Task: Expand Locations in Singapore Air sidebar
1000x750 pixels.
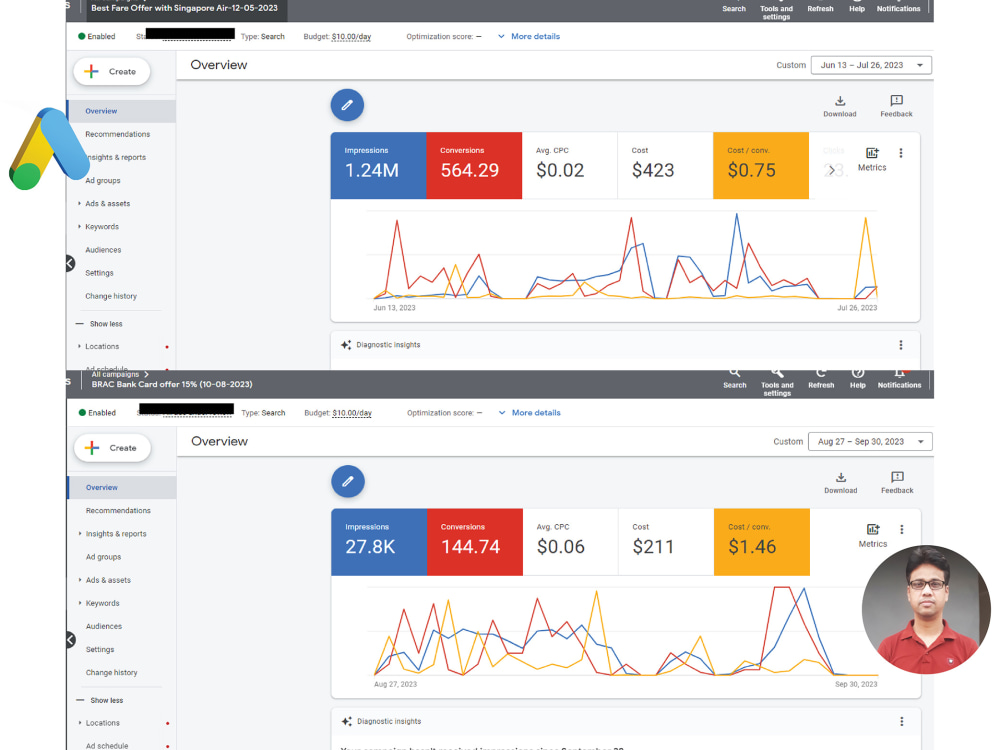Action: [102, 346]
